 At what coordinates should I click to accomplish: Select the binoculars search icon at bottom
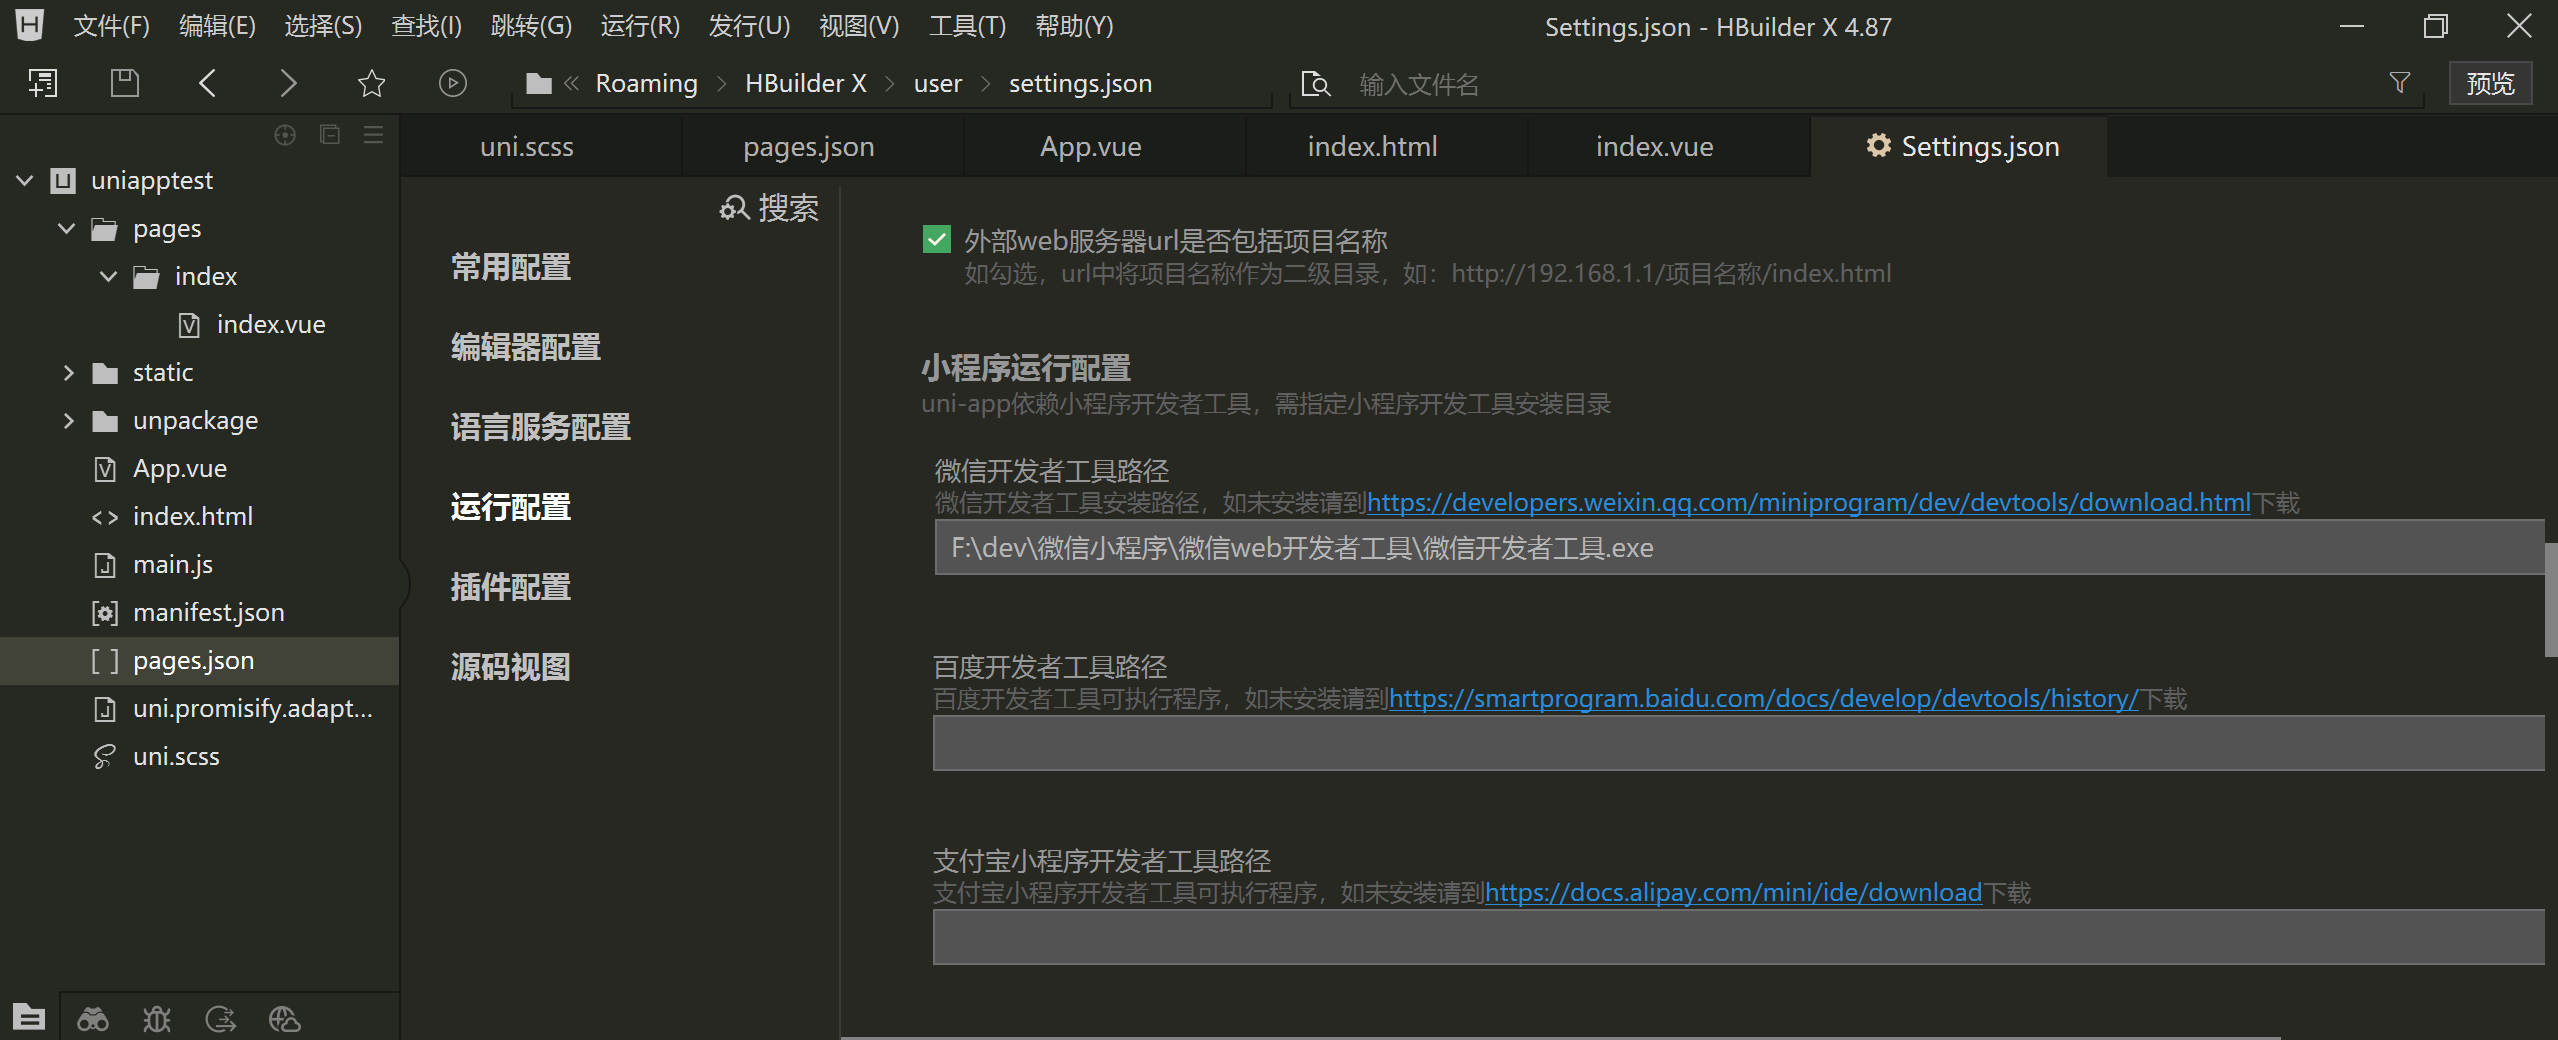[x=93, y=1017]
